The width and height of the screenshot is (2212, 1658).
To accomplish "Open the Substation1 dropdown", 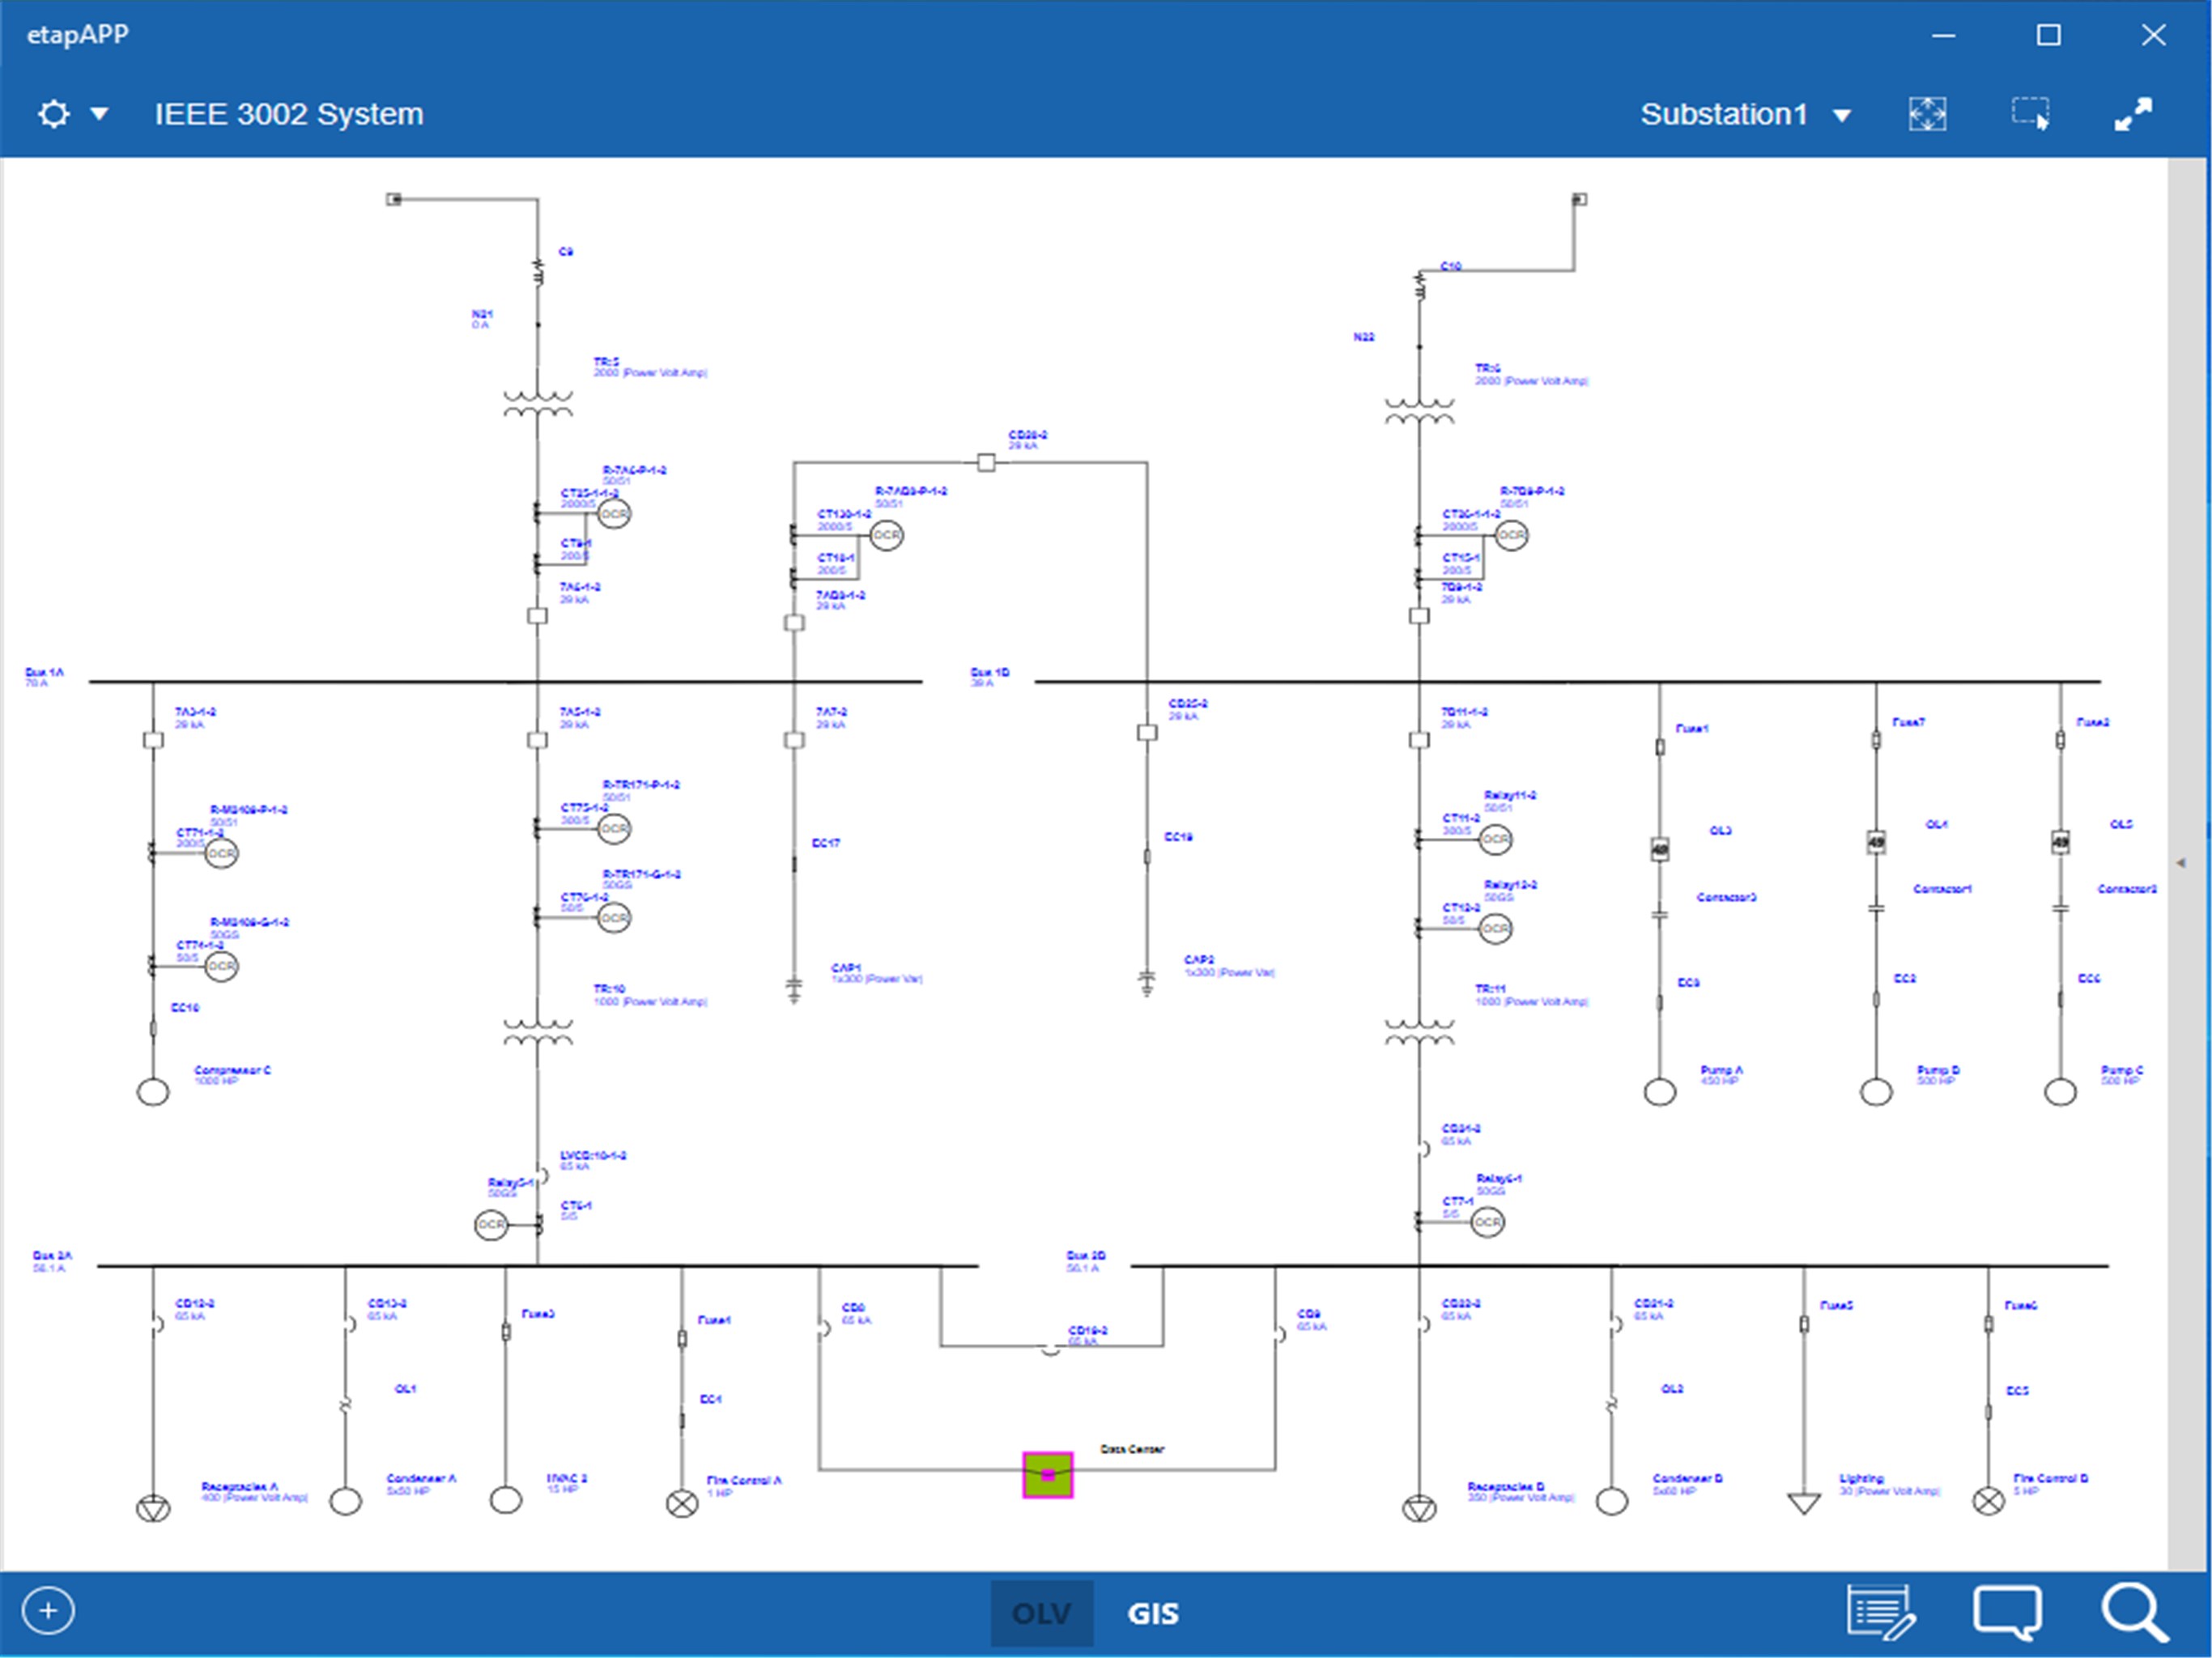I will coord(1744,115).
